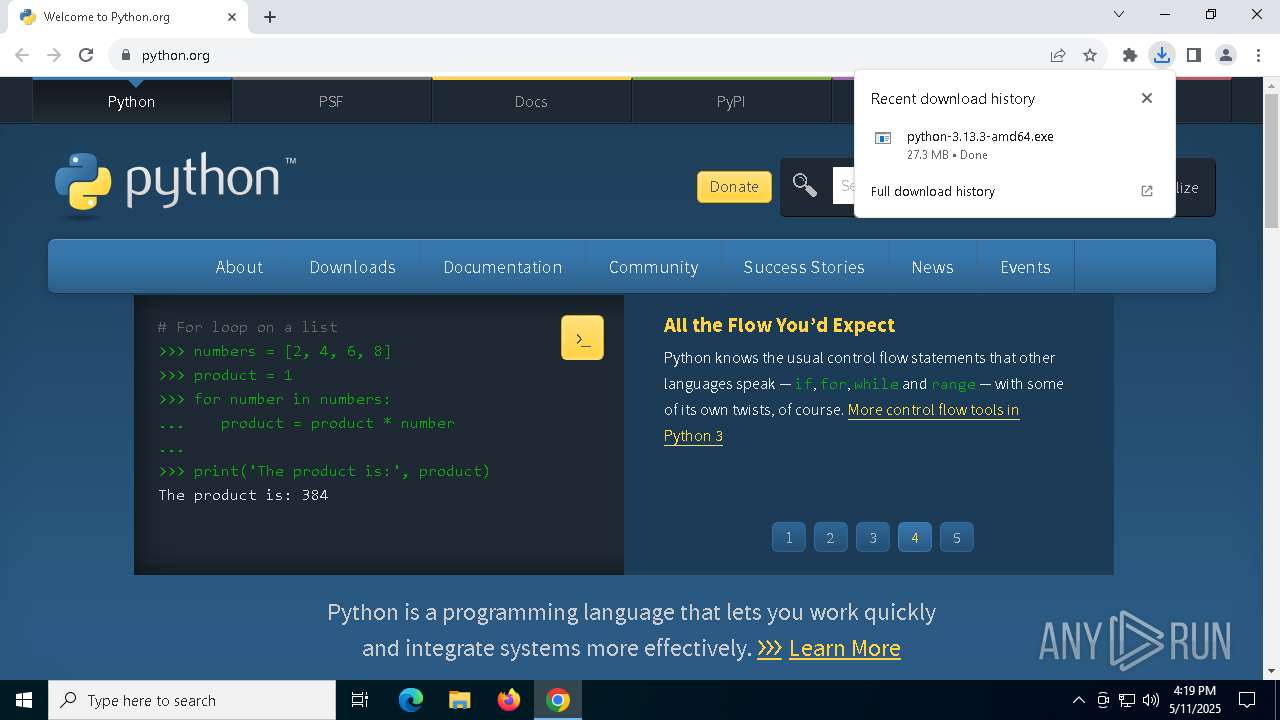Image resolution: width=1280 pixels, height=720 pixels.
Task: Click the search magnifier icon
Action: click(x=805, y=186)
